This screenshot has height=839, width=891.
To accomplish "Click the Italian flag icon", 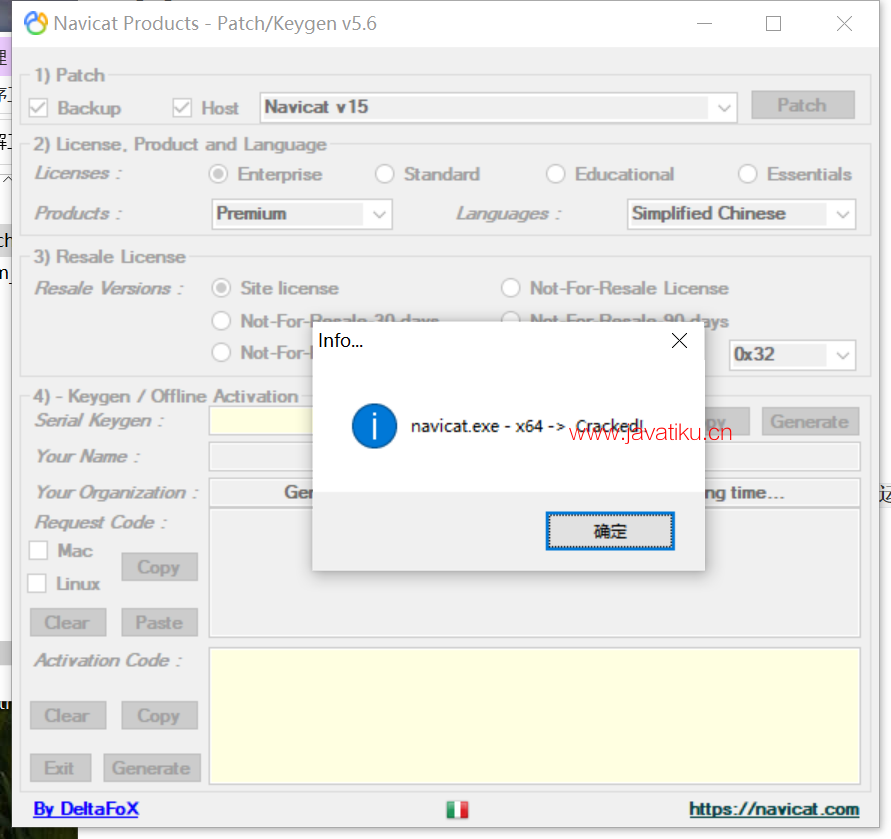I will (x=457, y=809).
